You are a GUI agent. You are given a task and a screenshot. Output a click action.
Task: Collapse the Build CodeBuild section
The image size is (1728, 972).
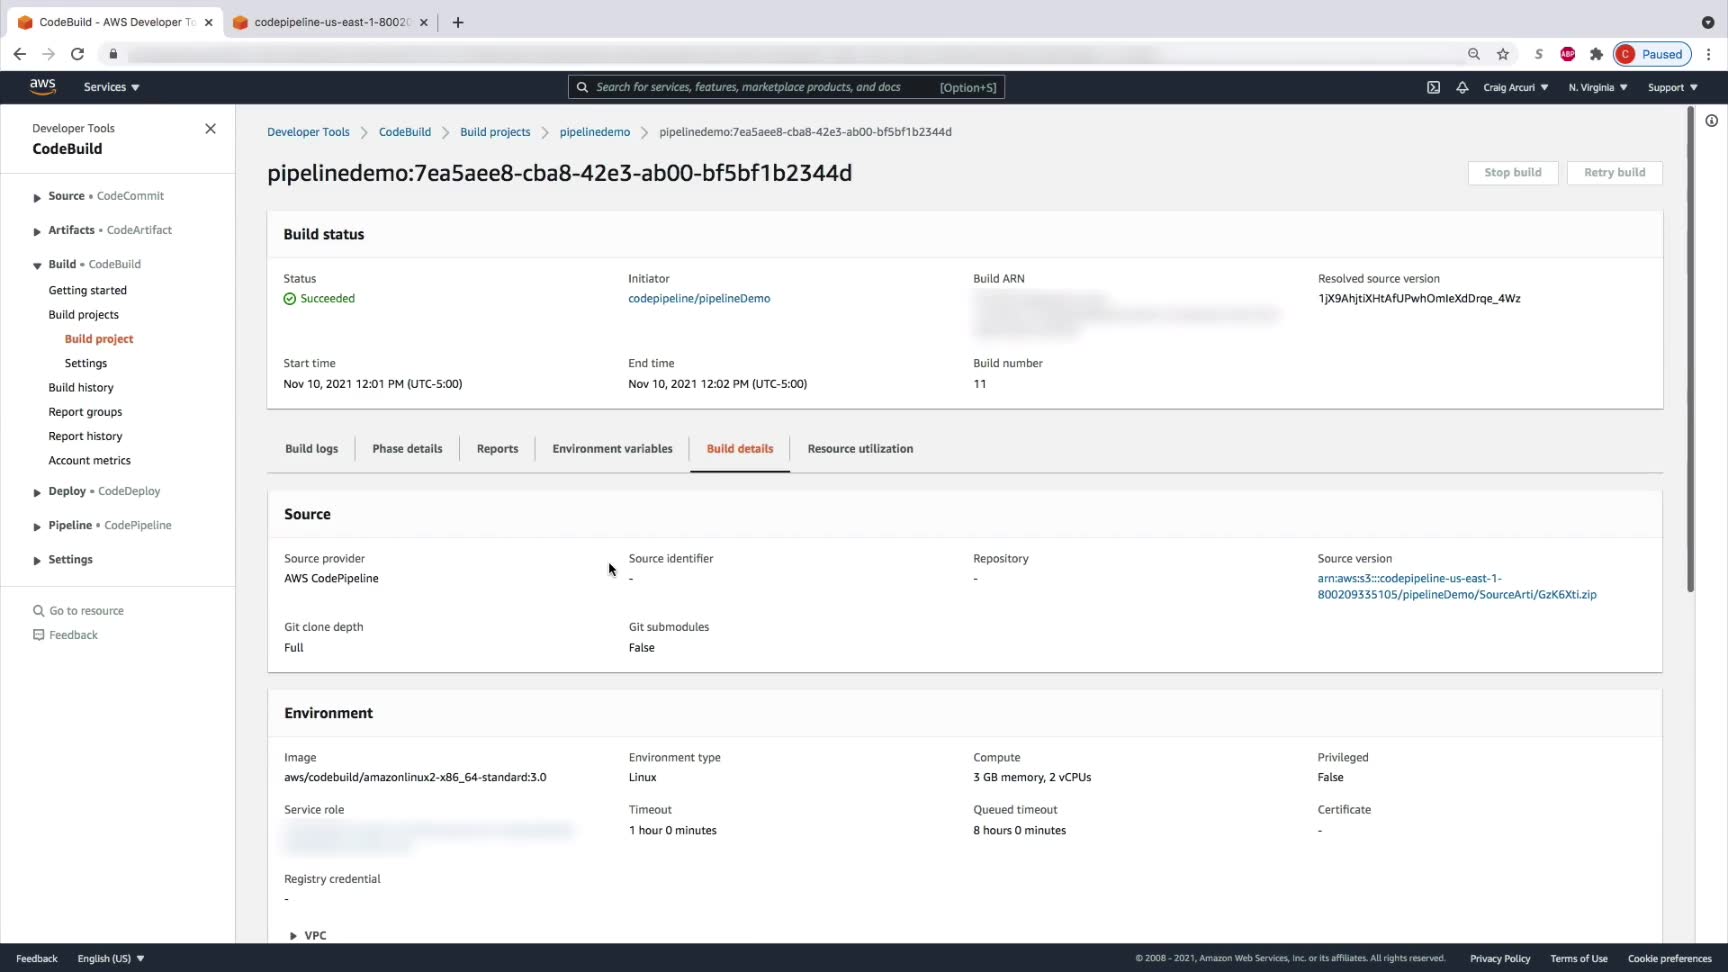37,265
